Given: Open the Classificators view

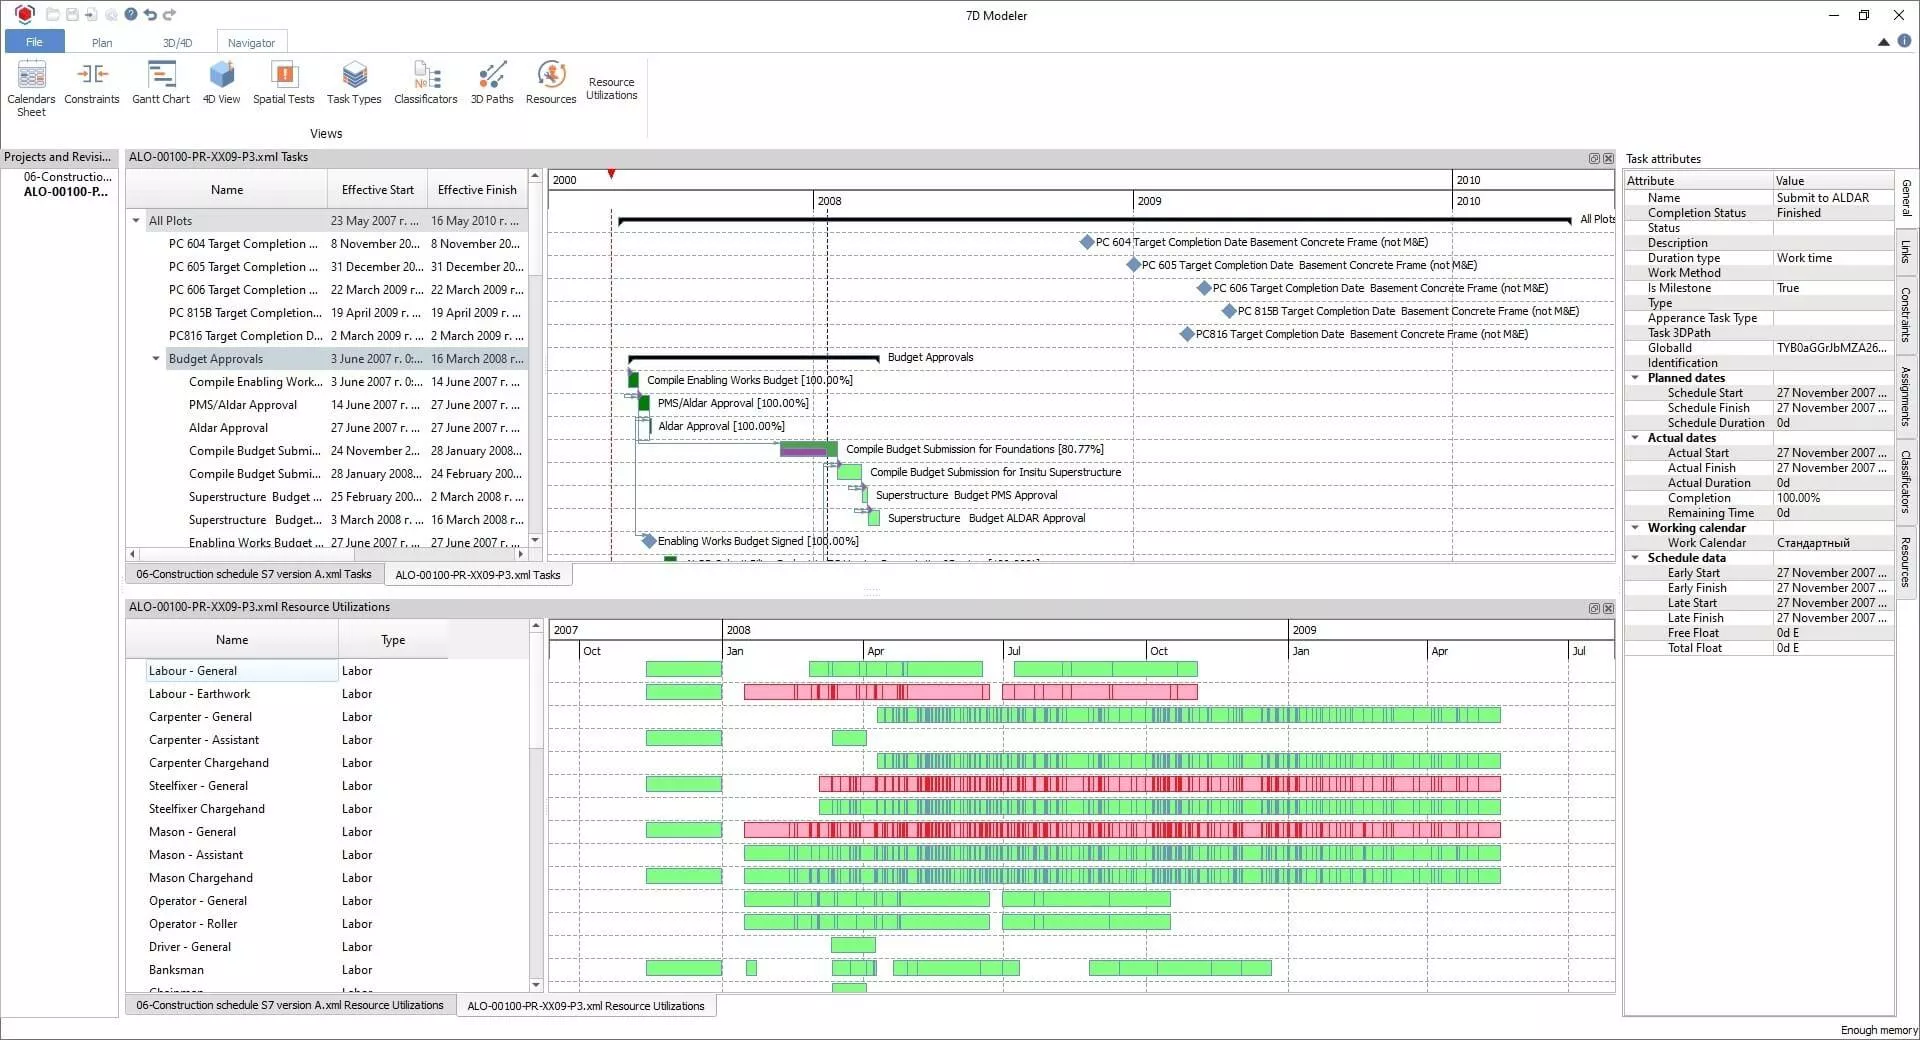Looking at the screenshot, I should (425, 83).
